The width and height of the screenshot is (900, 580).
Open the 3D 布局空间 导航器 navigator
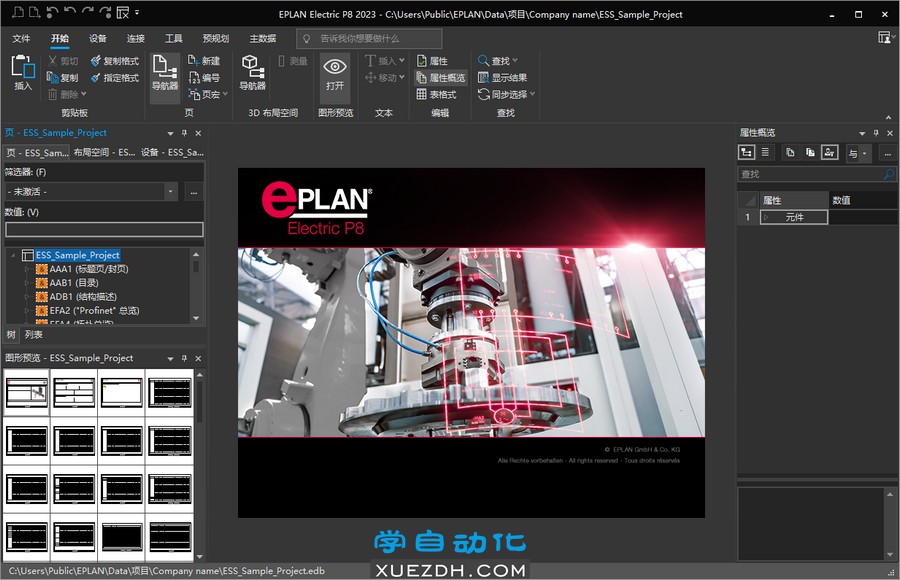coord(253,73)
